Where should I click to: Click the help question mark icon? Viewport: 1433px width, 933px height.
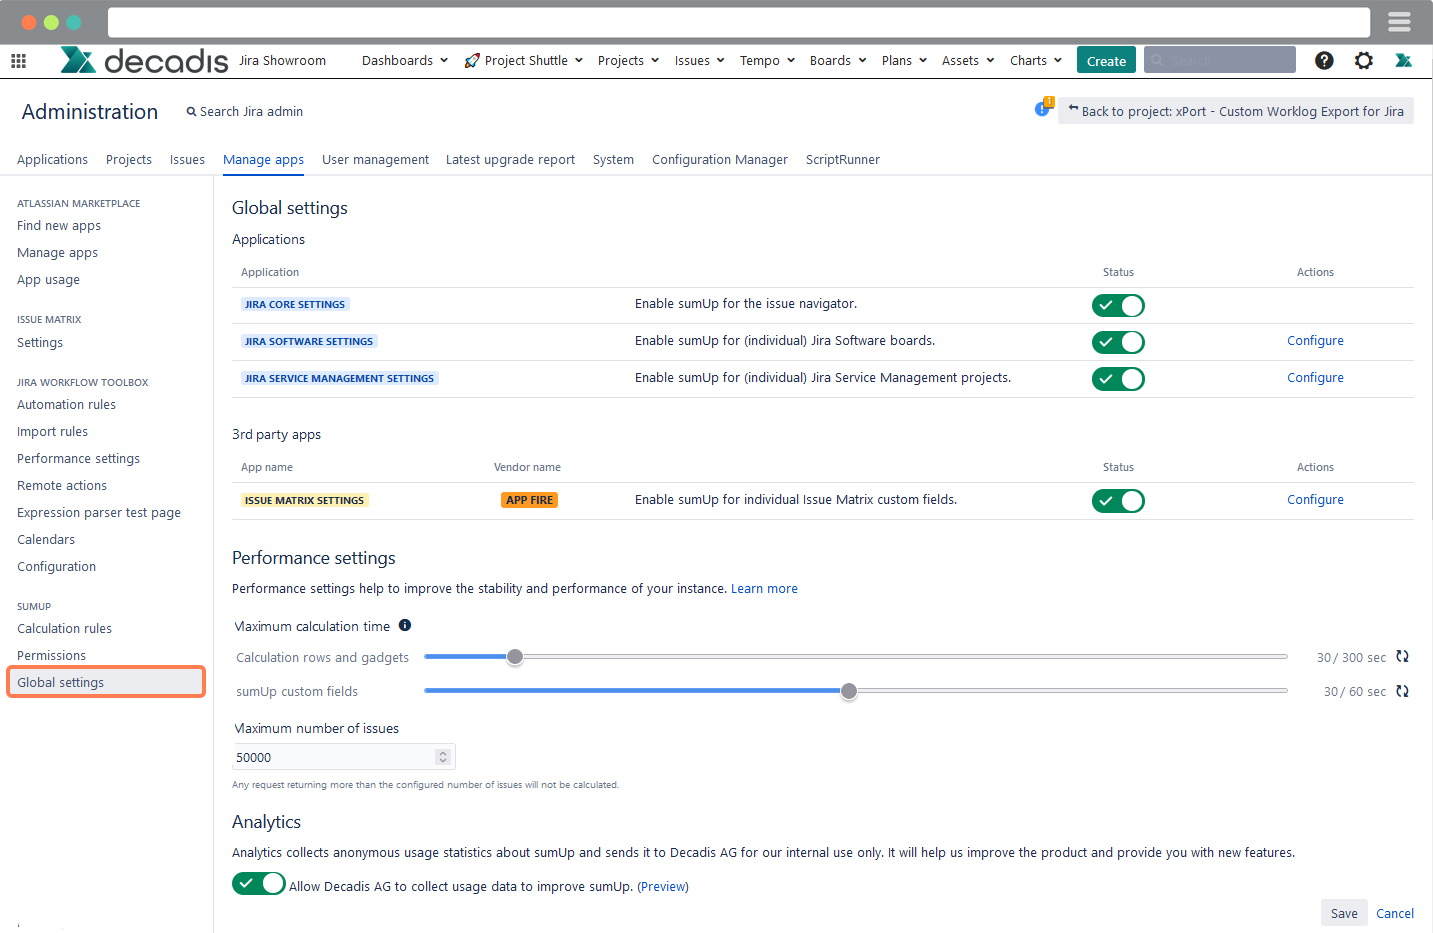1324,61
